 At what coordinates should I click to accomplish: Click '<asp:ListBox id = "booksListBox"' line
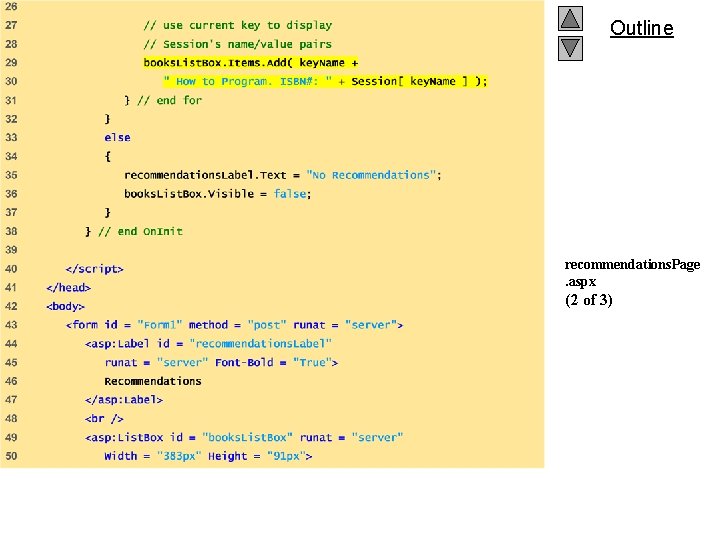coord(244,438)
